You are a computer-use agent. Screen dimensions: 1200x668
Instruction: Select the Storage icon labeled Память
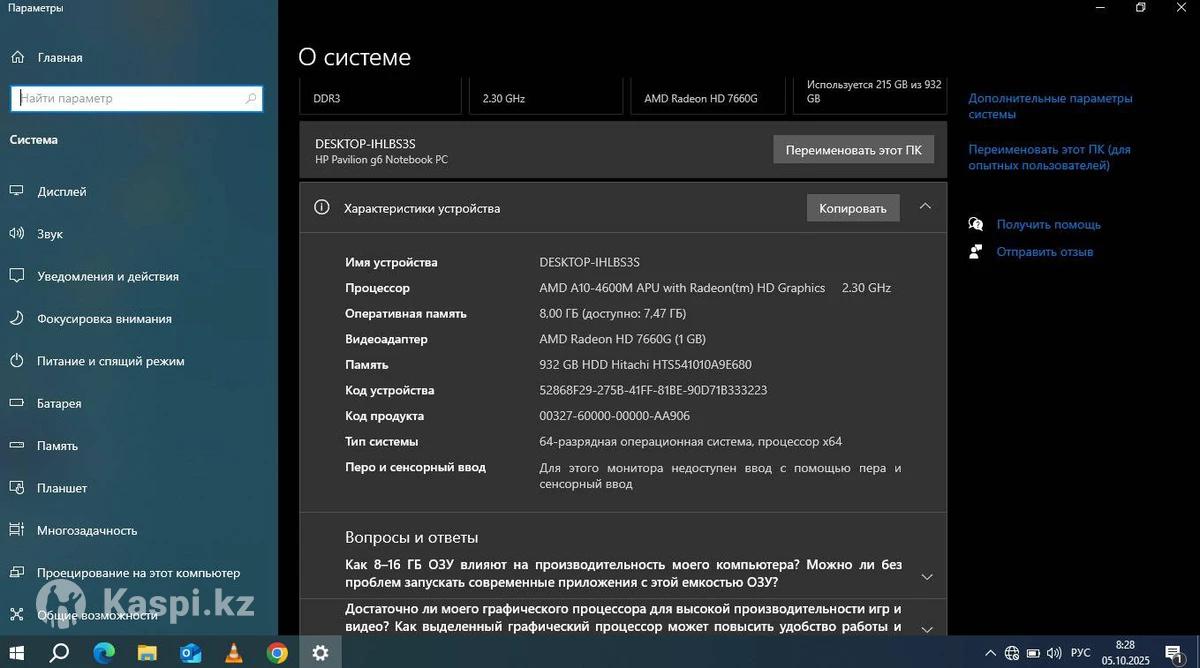17,446
